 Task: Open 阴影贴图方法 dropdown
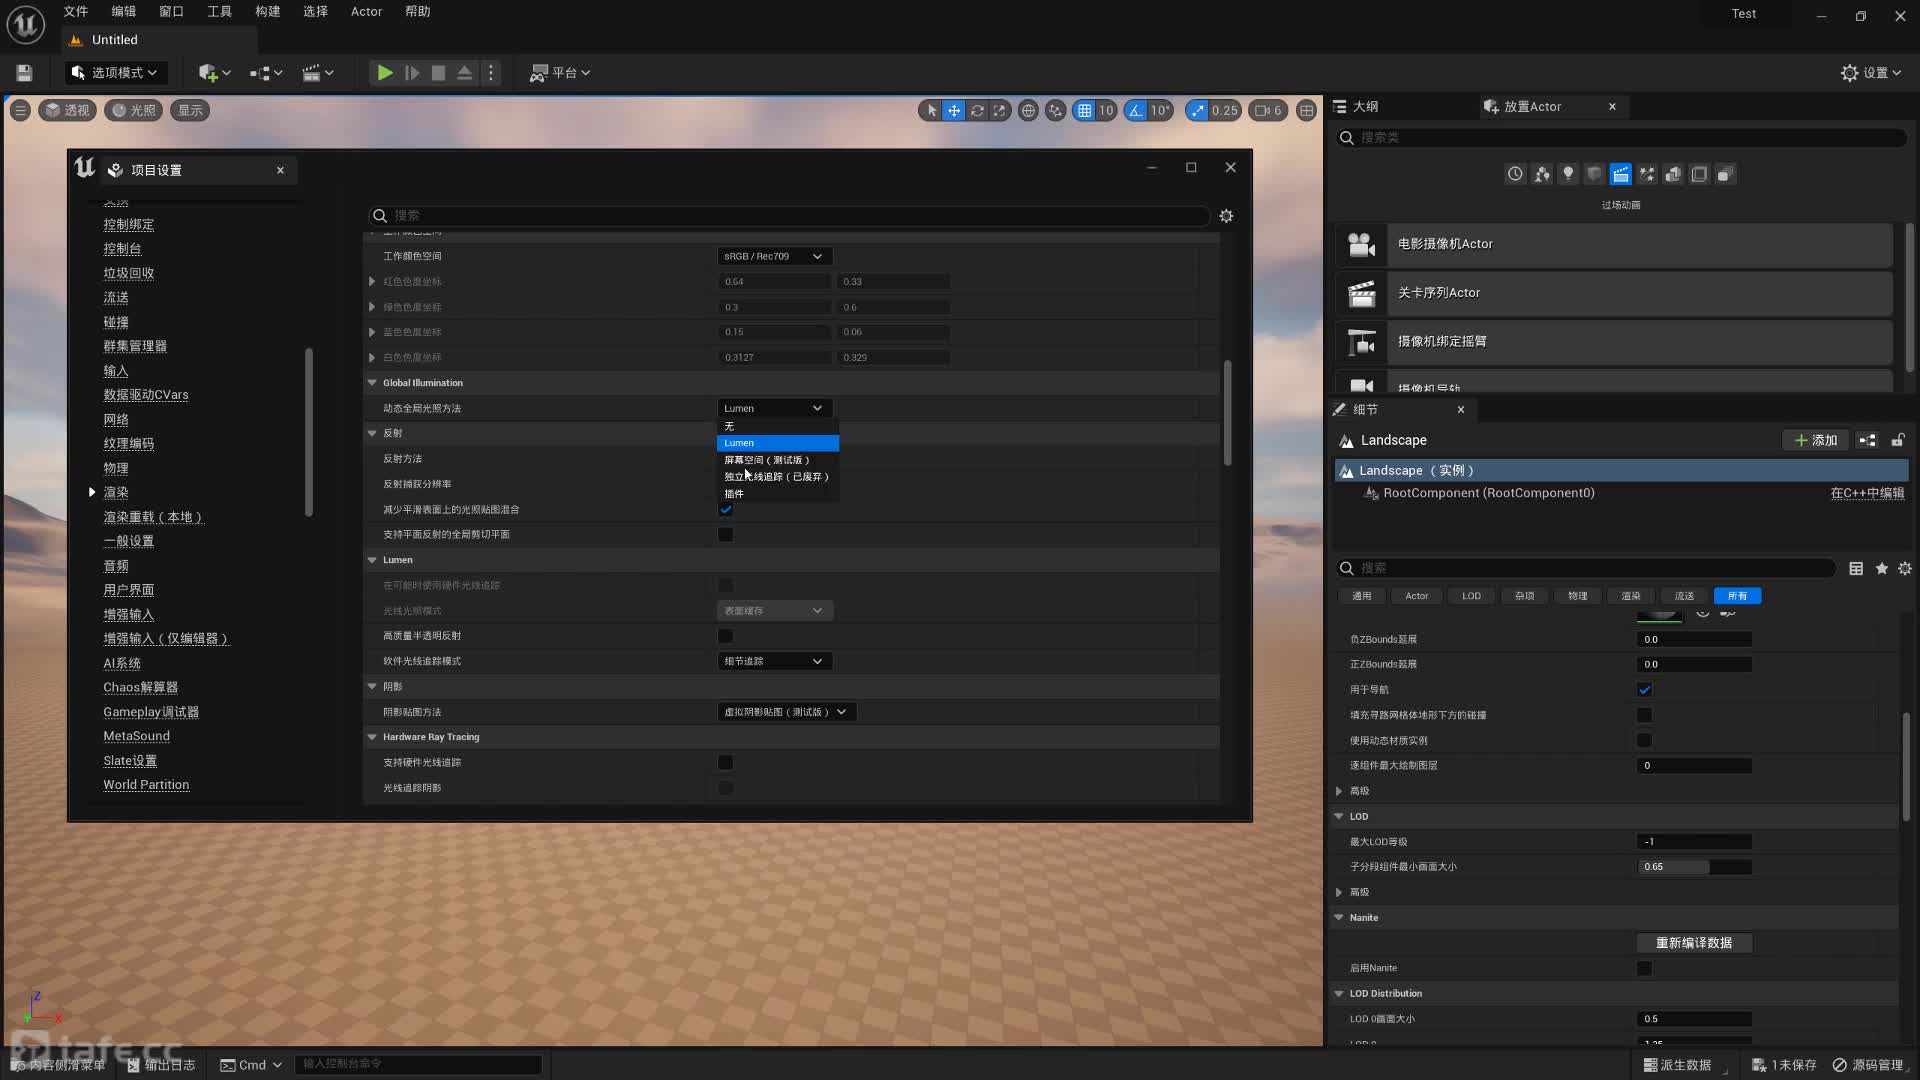click(x=786, y=712)
